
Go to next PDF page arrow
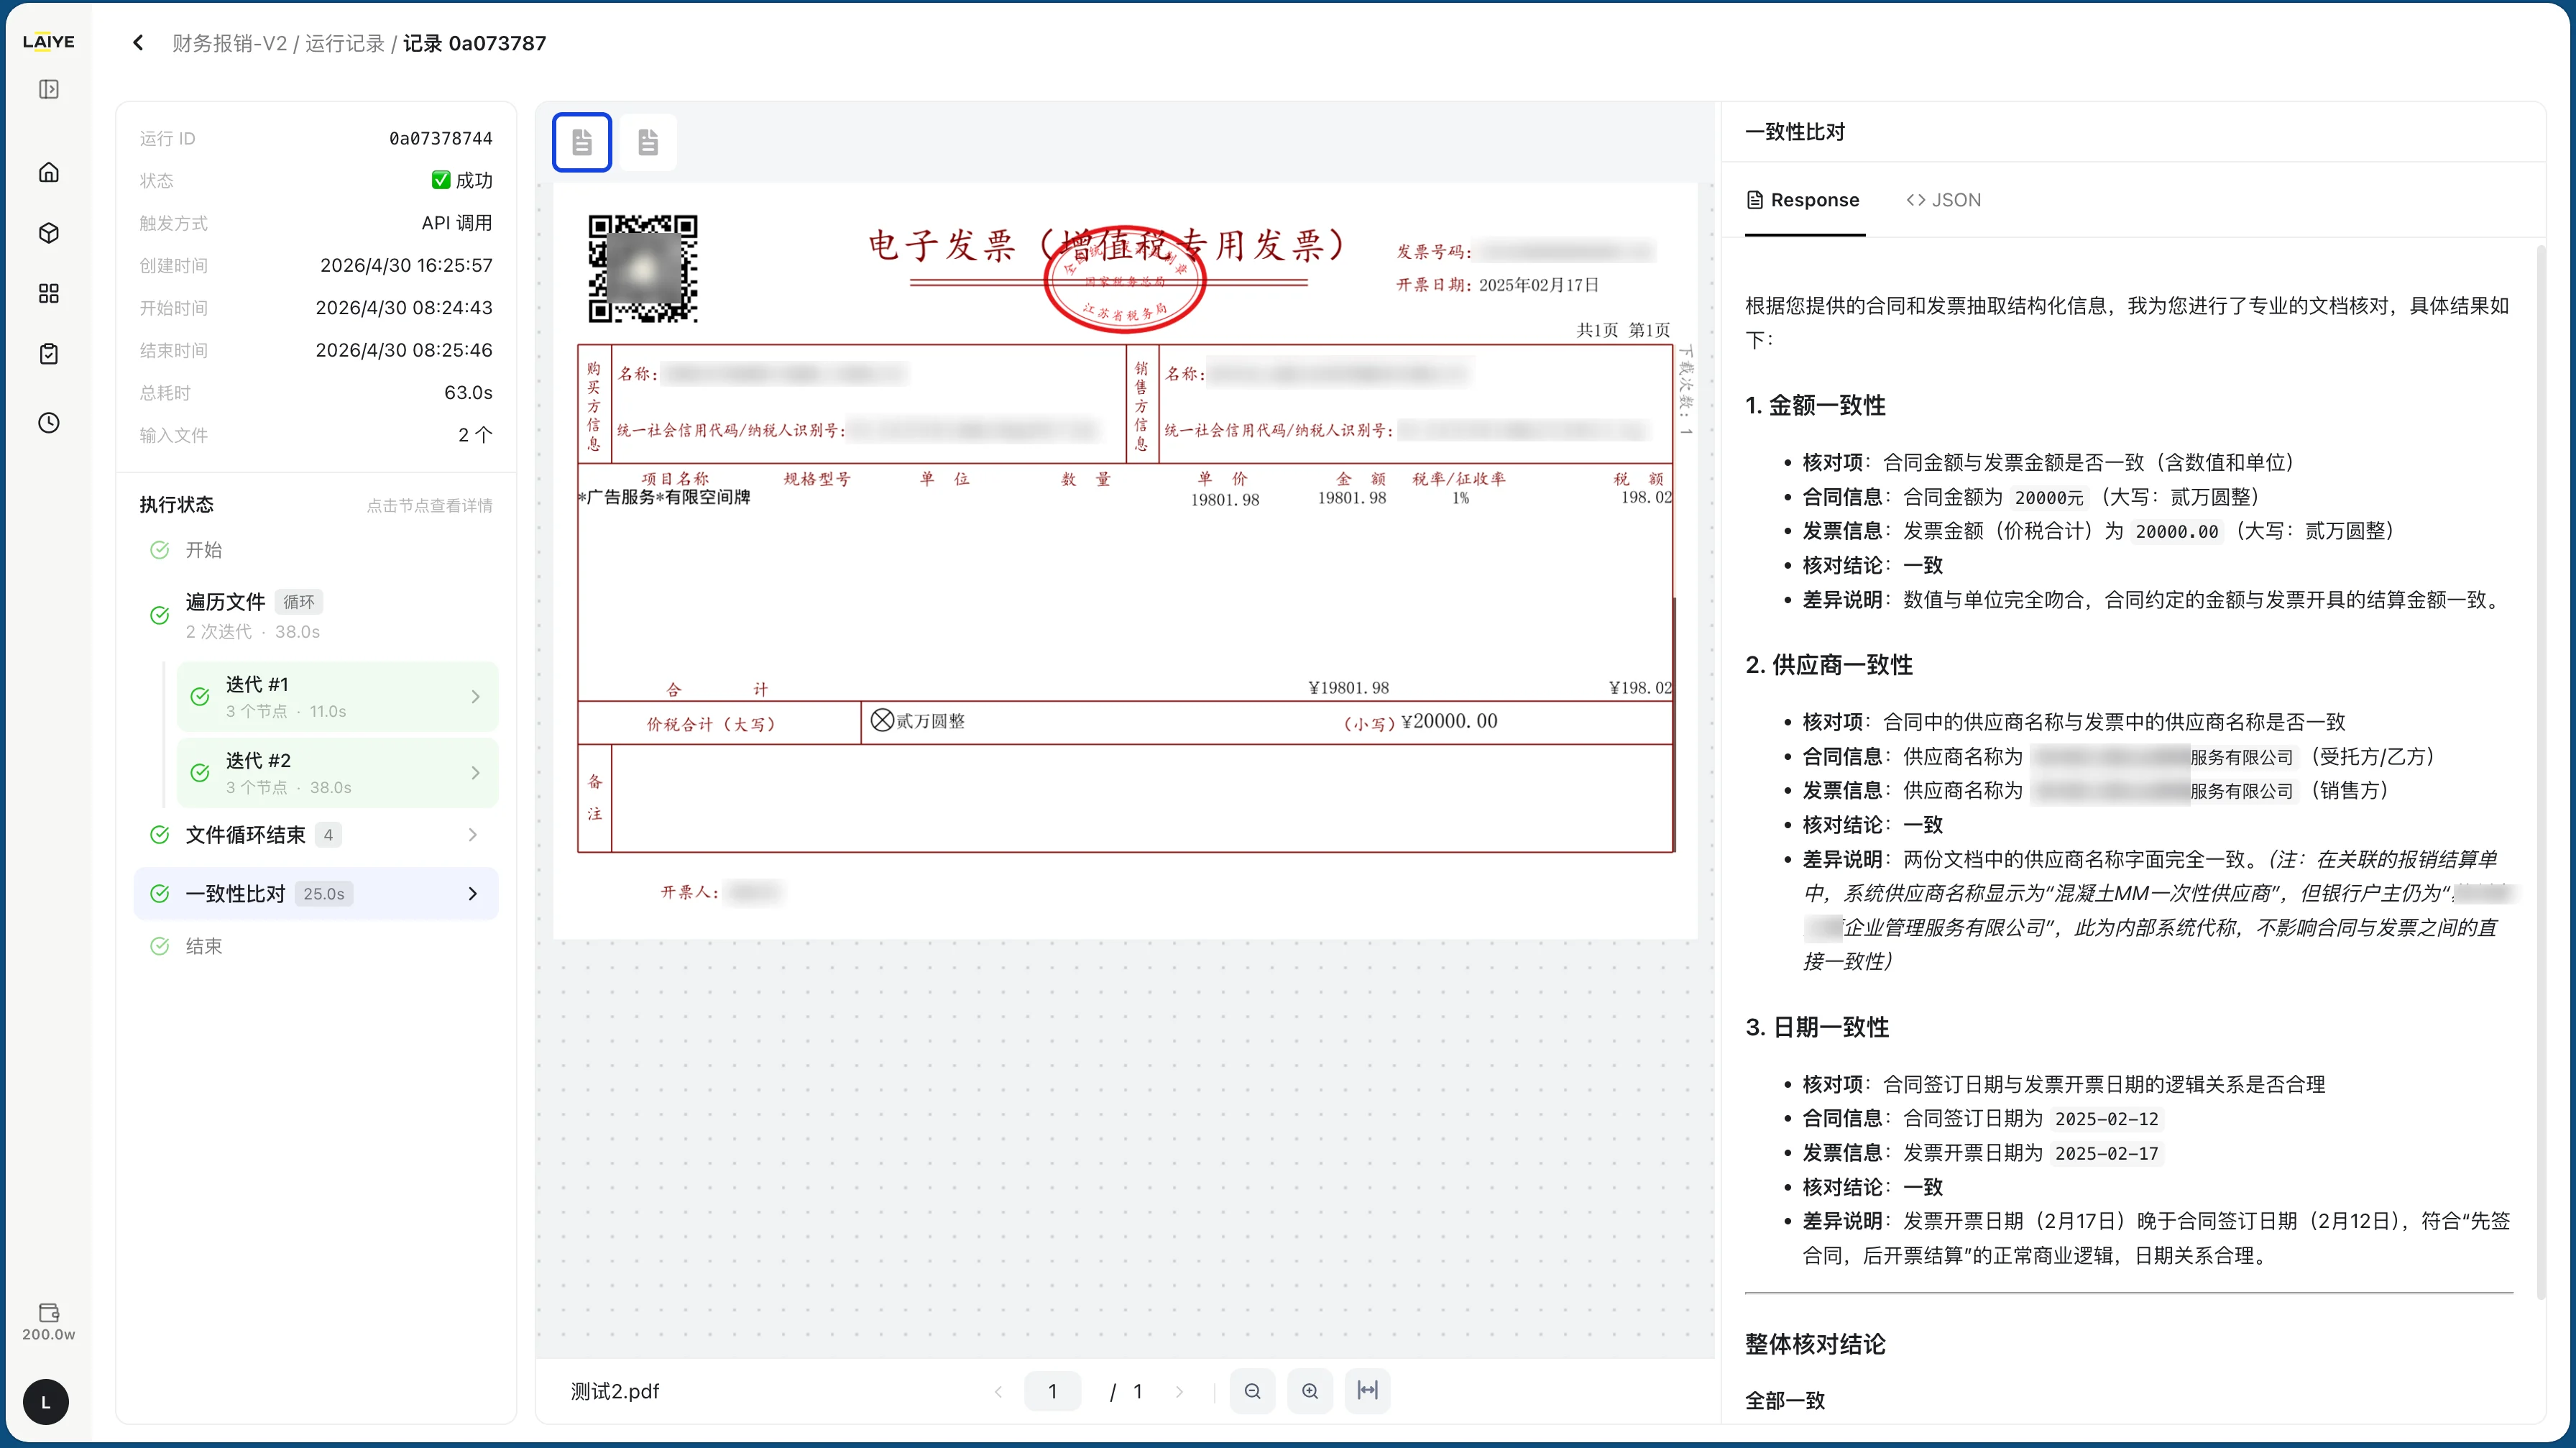[x=1179, y=1391]
